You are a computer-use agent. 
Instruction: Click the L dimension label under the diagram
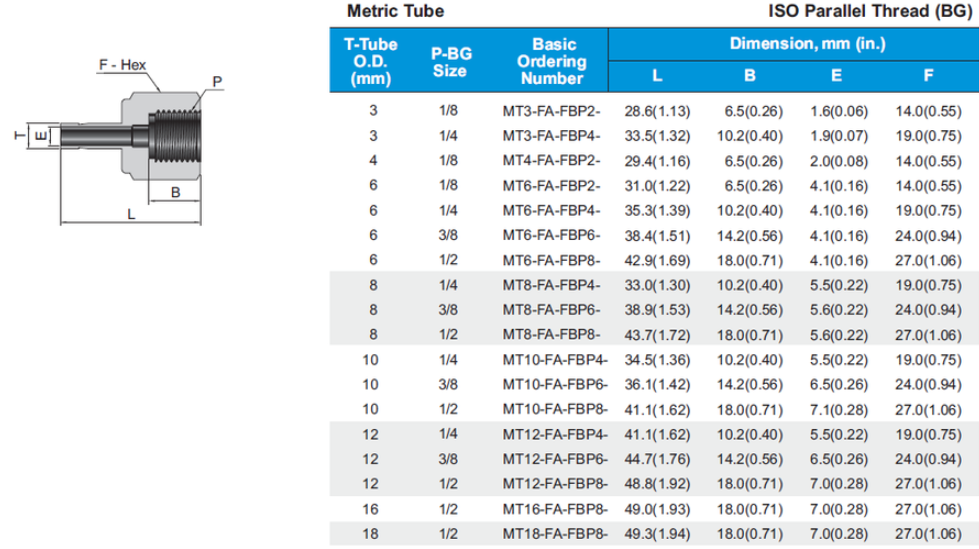click(131, 213)
